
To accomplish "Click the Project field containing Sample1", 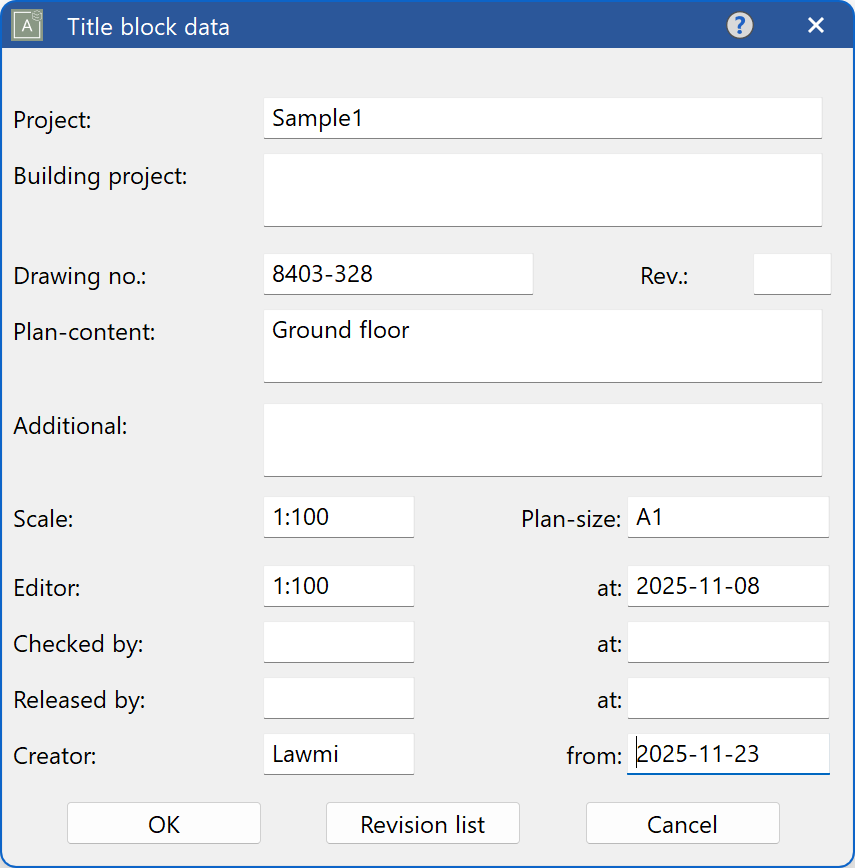I will pos(542,118).
